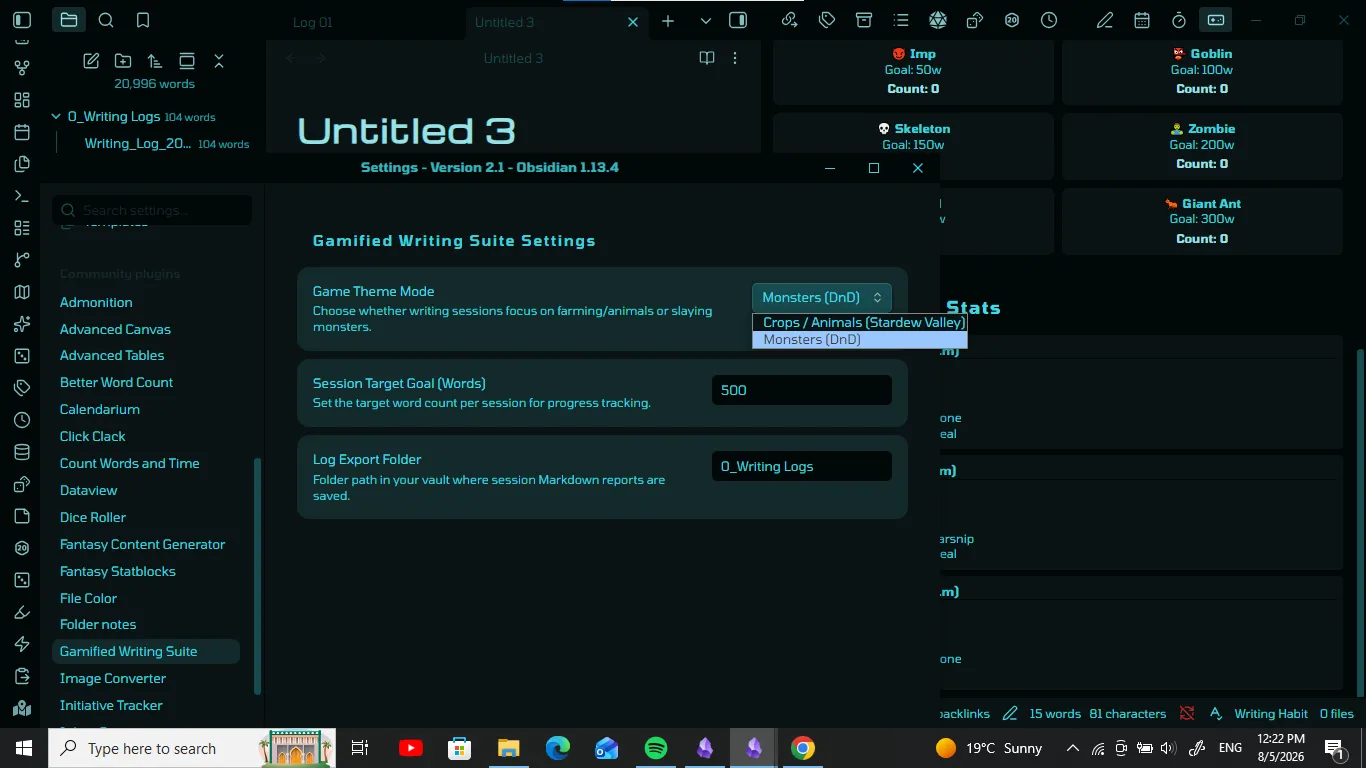Edit Session Target Goal field showing 500

[802, 390]
